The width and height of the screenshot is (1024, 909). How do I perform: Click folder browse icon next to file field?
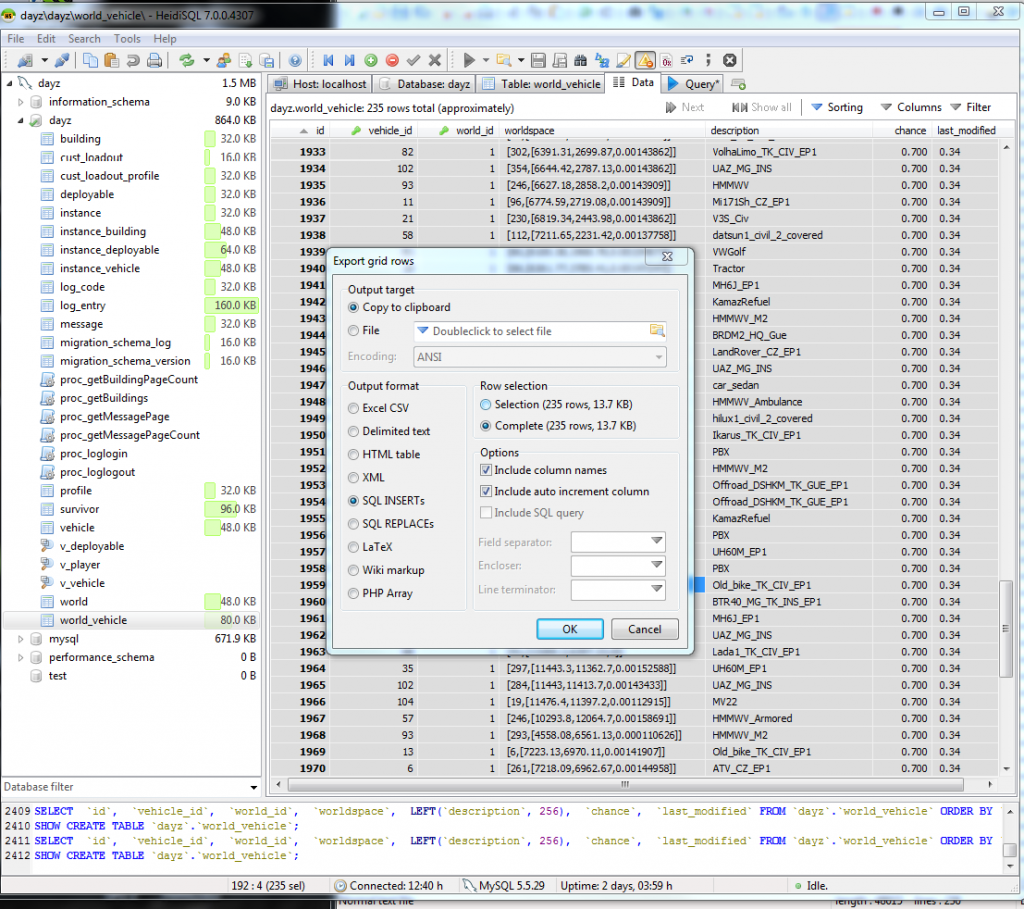pos(657,330)
